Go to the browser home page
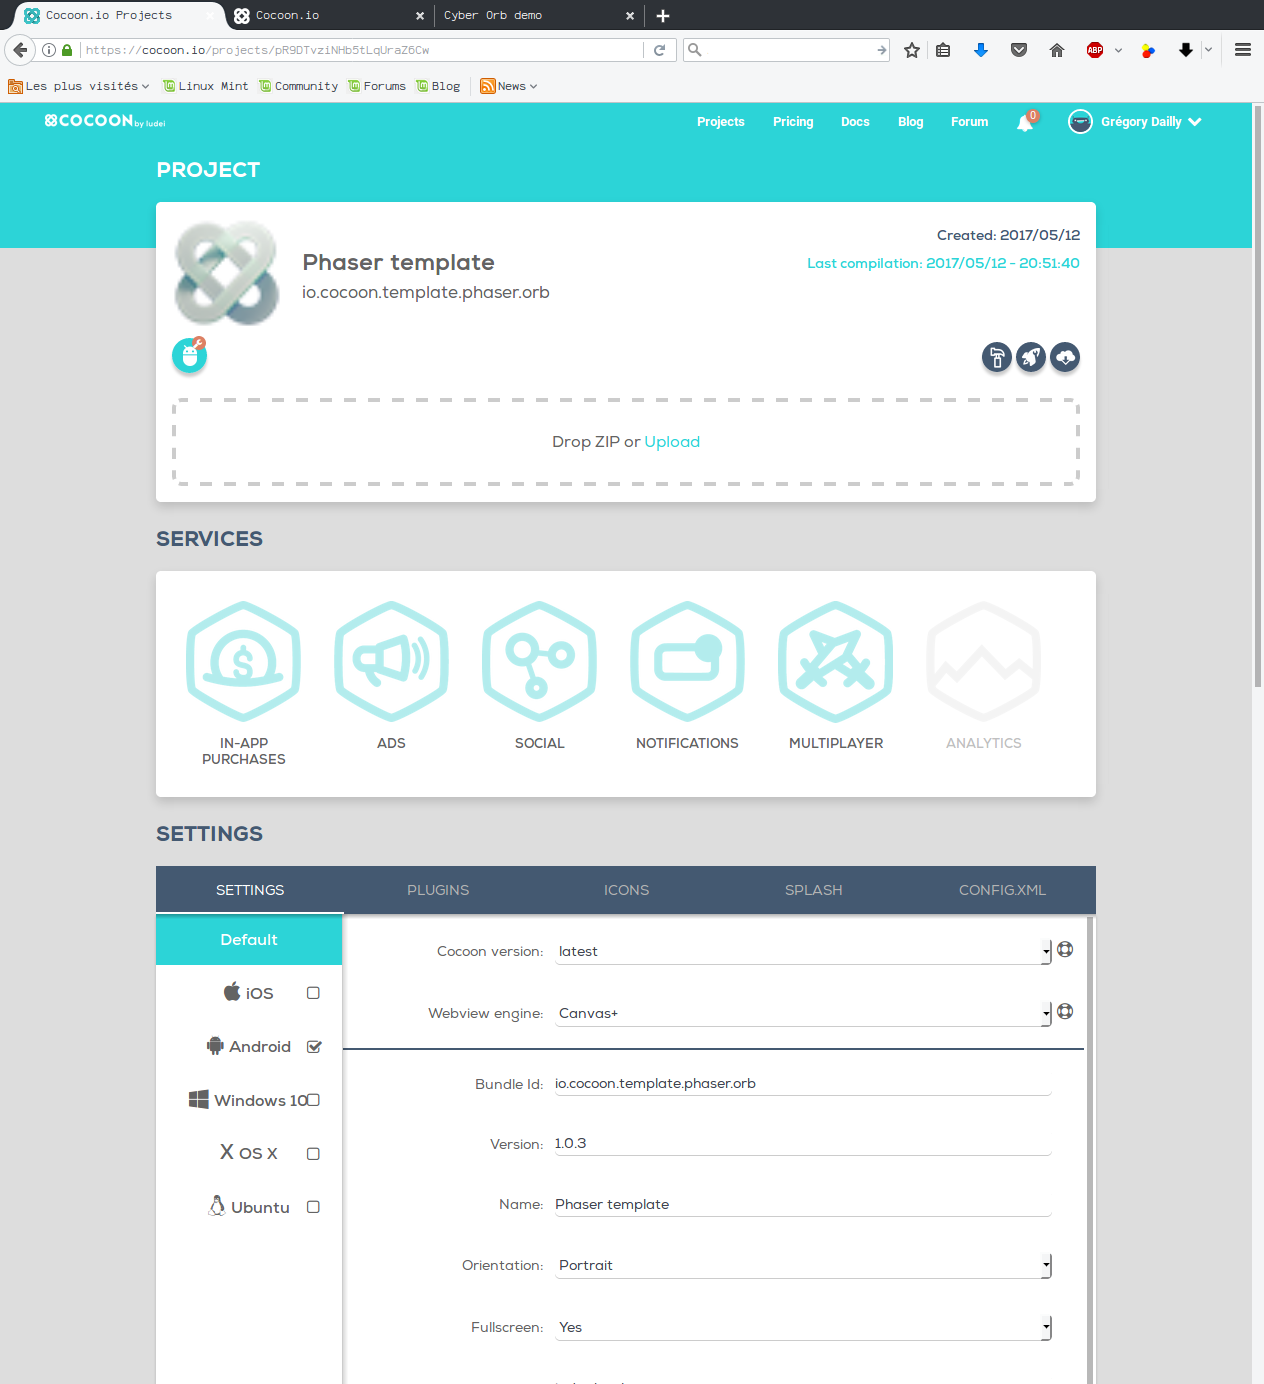 [1057, 50]
